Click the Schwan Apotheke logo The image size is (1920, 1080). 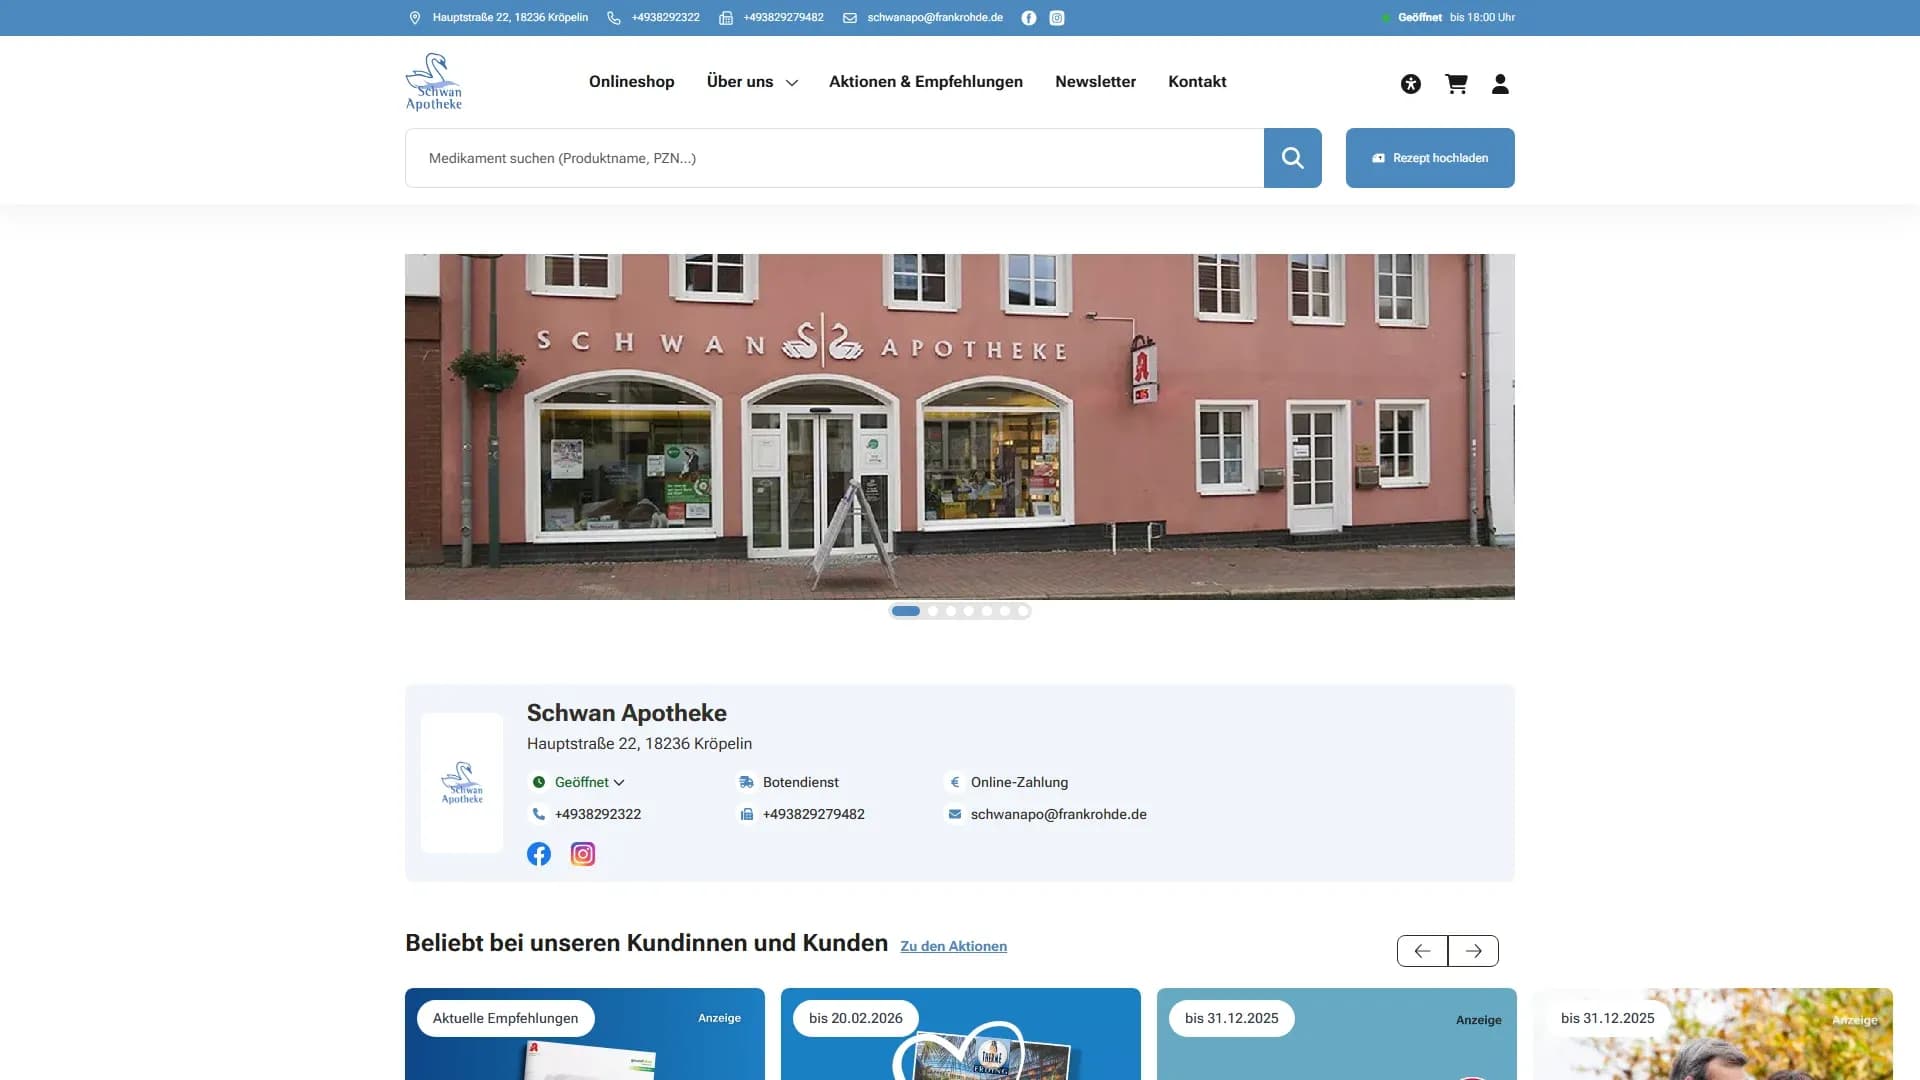coord(436,80)
